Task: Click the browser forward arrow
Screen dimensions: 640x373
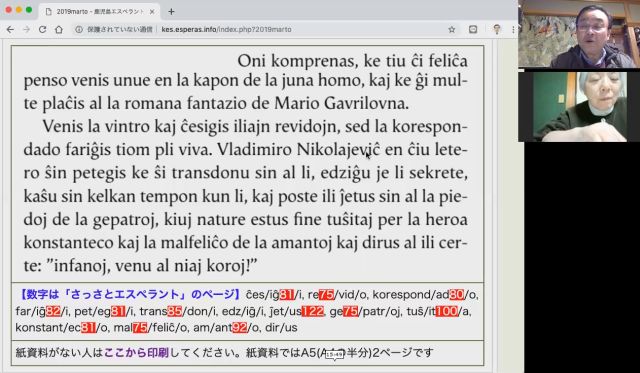Action: pos(27,29)
